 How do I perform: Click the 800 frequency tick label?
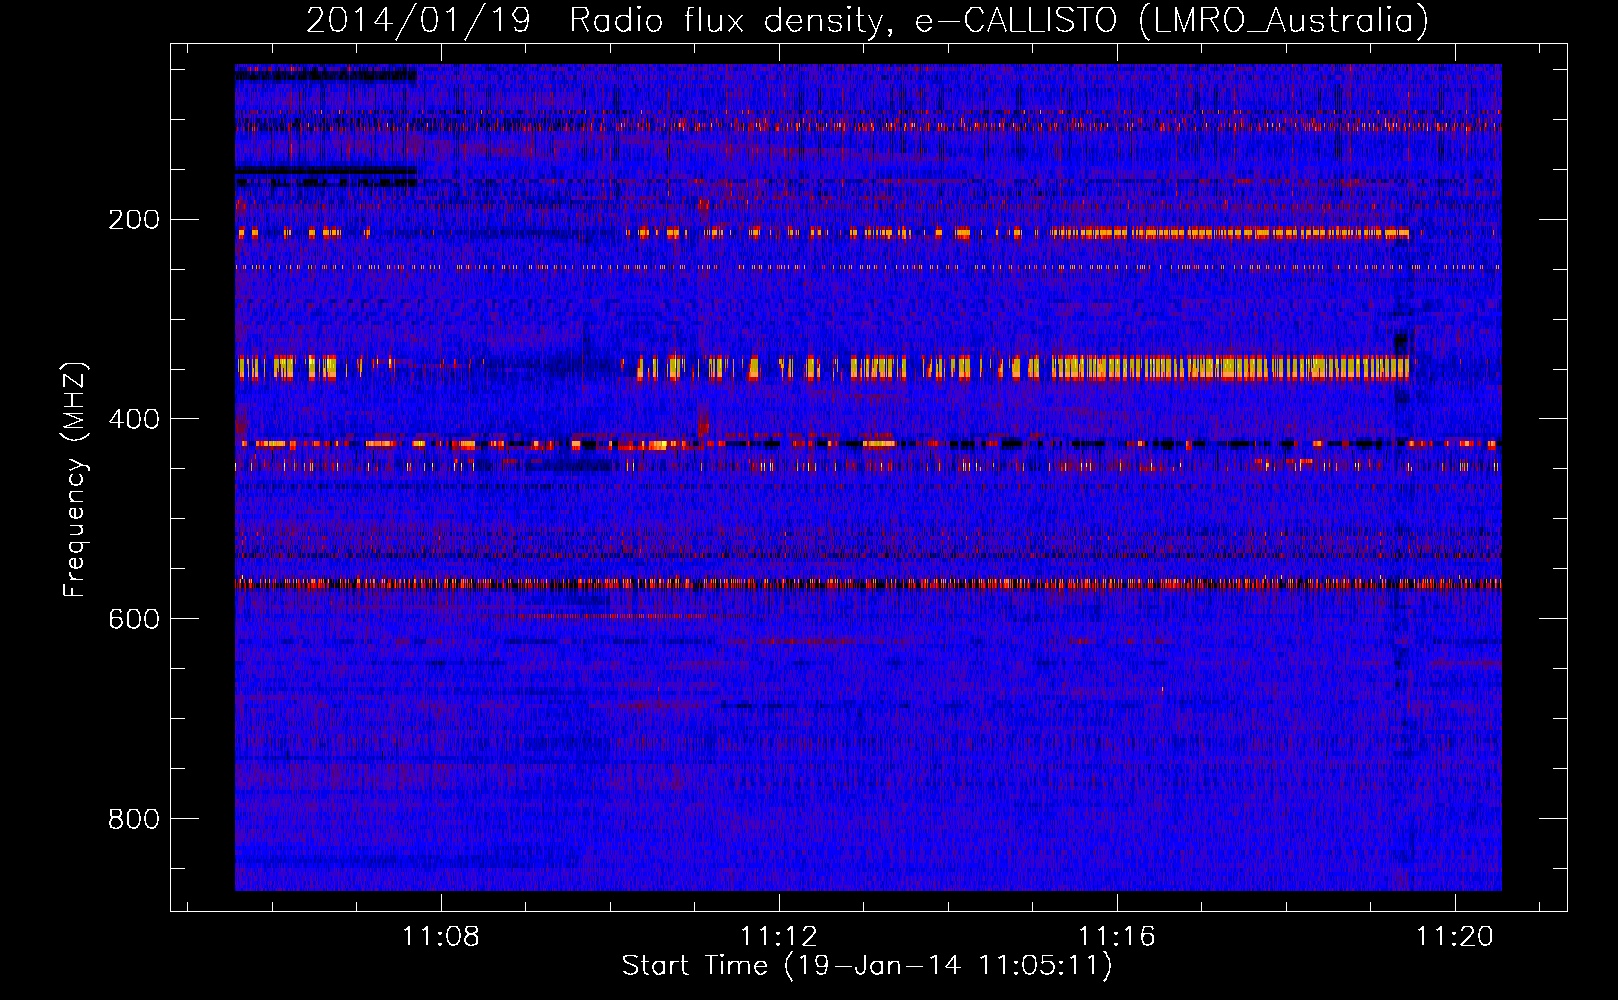tap(134, 819)
